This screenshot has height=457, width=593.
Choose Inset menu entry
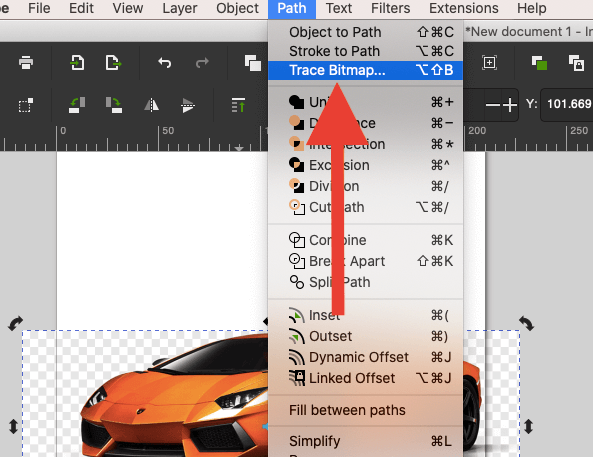point(365,315)
